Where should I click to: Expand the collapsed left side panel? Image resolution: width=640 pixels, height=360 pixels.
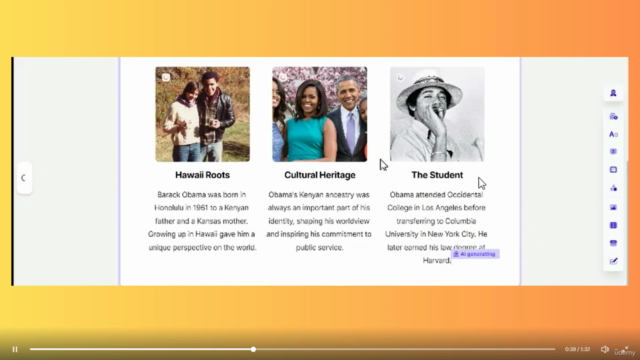tap(24, 178)
